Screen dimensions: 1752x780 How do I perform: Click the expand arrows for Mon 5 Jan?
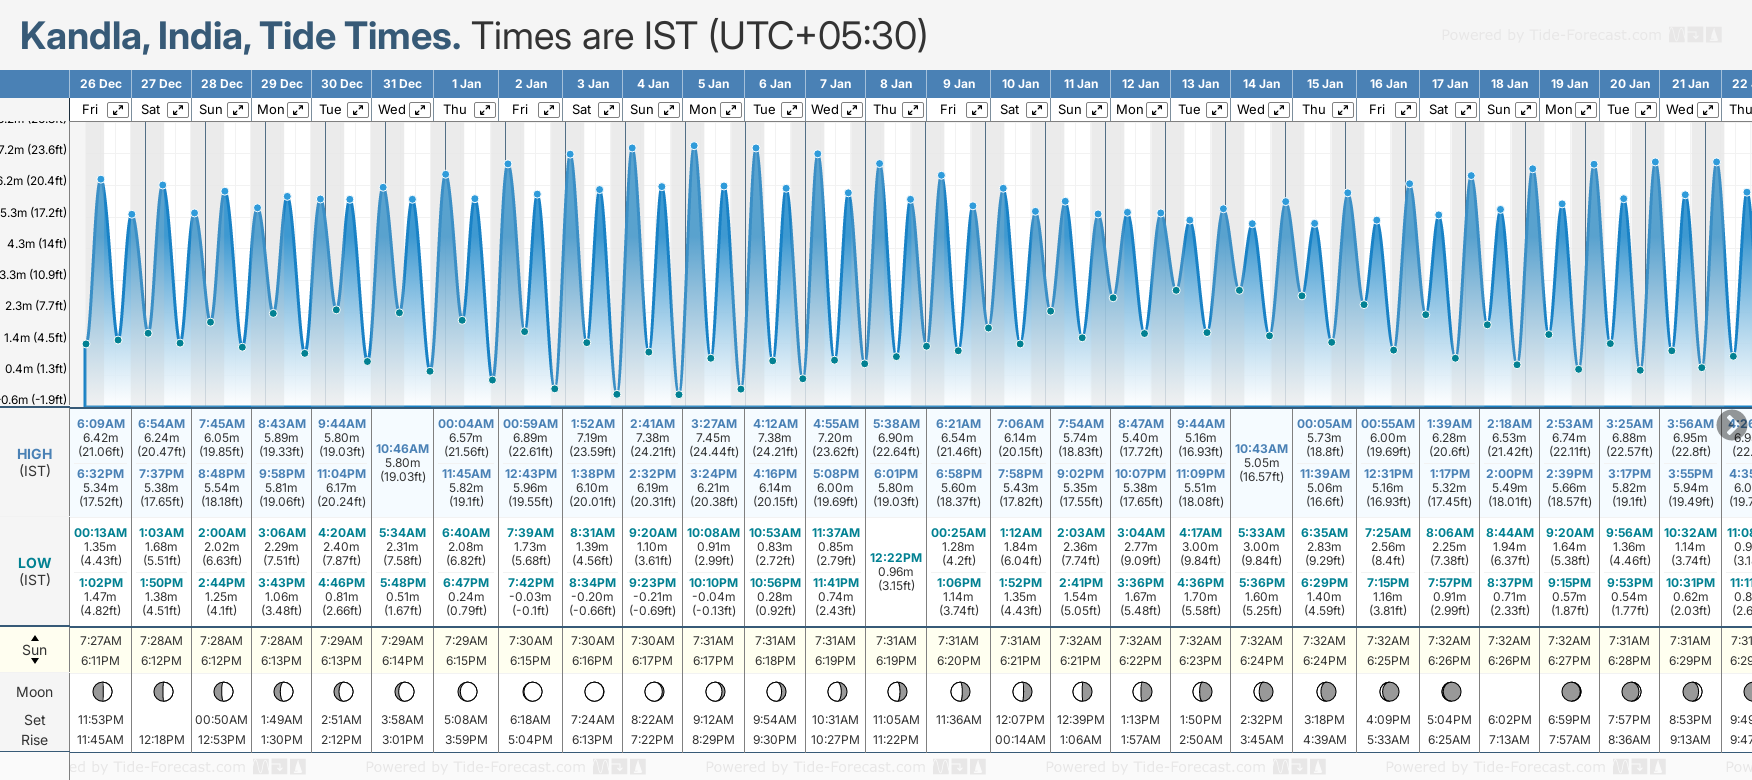click(x=731, y=110)
